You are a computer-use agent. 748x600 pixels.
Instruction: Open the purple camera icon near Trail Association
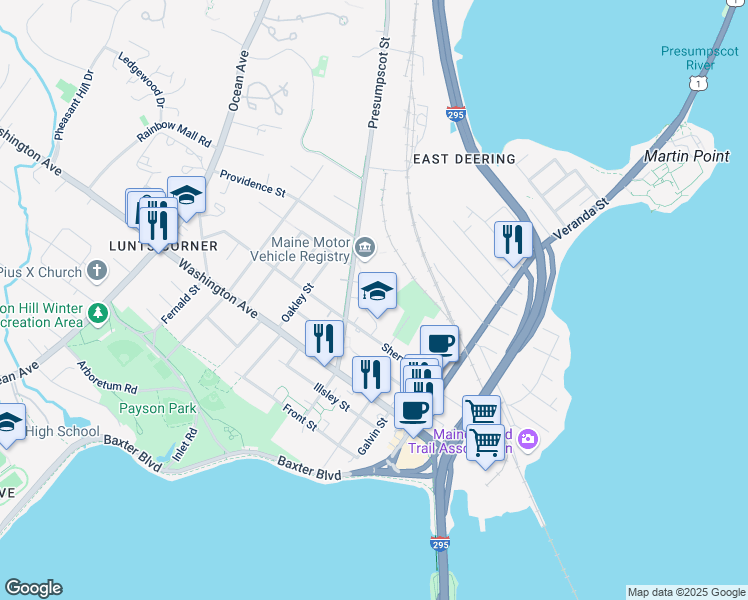pyautogui.click(x=529, y=438)
